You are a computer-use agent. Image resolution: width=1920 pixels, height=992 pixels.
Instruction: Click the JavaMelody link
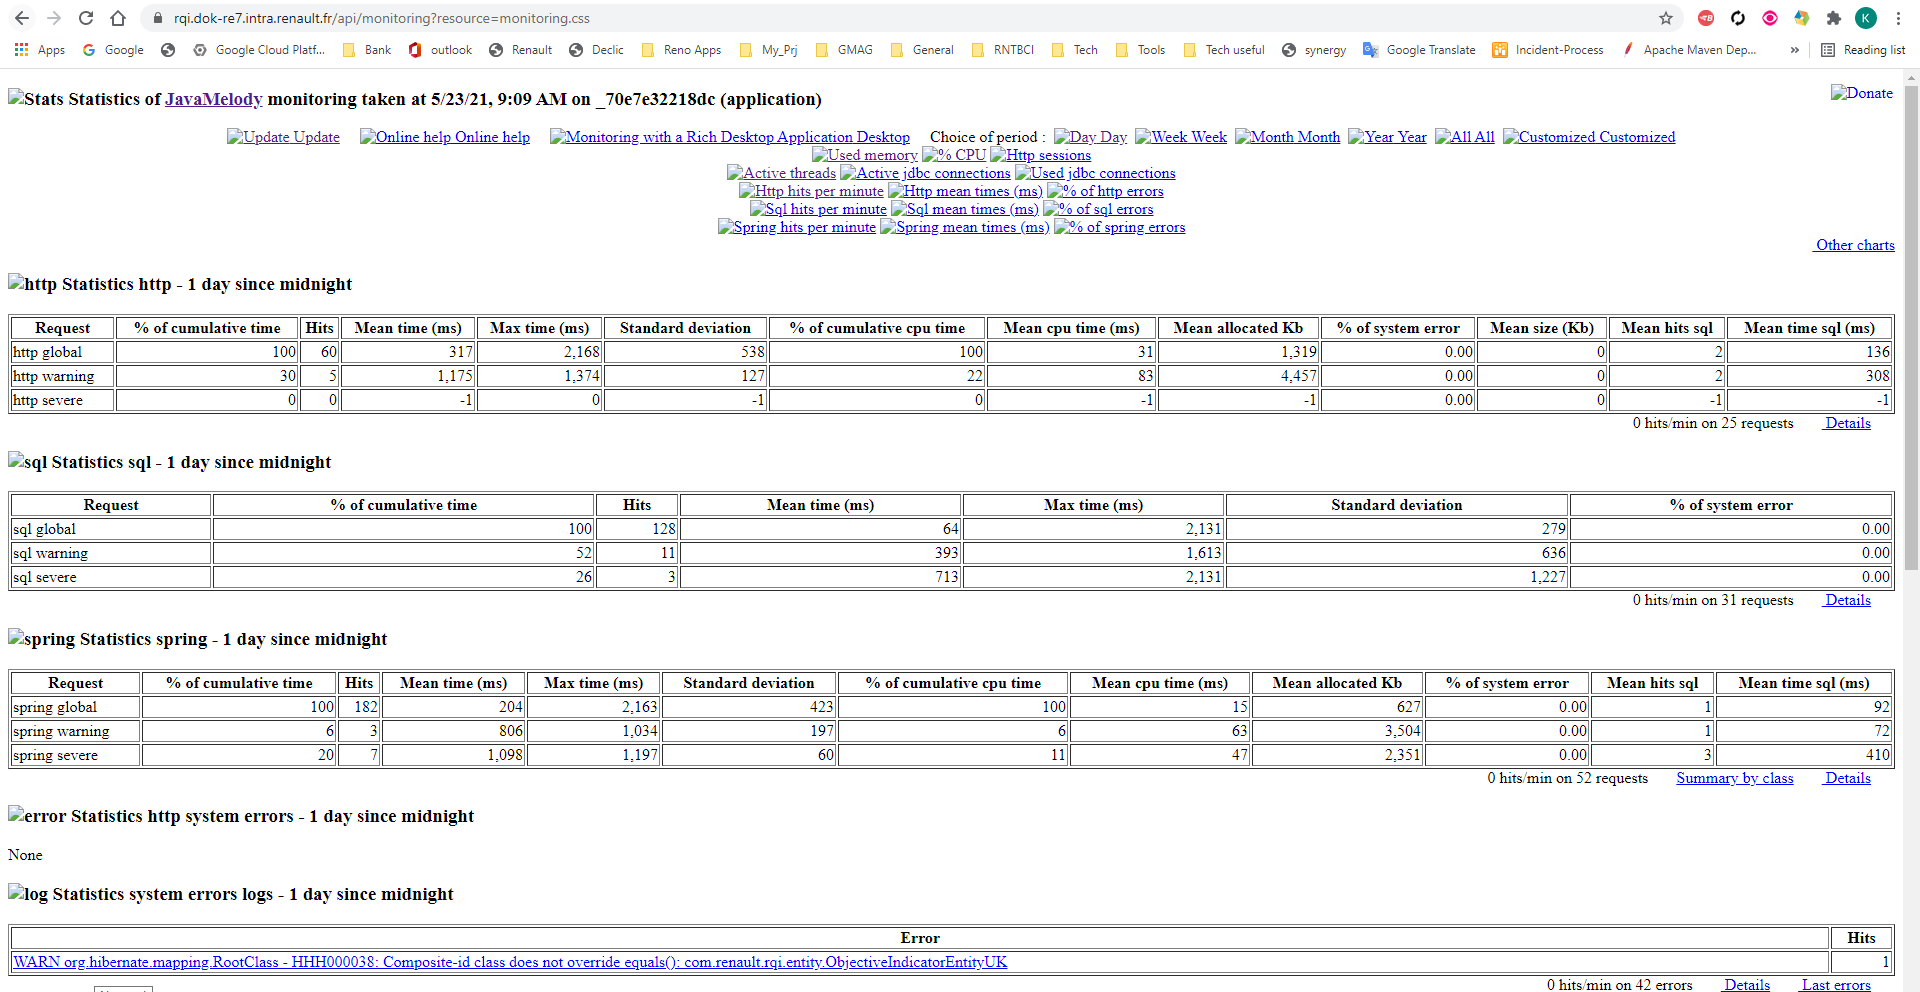tap(213, 99)
